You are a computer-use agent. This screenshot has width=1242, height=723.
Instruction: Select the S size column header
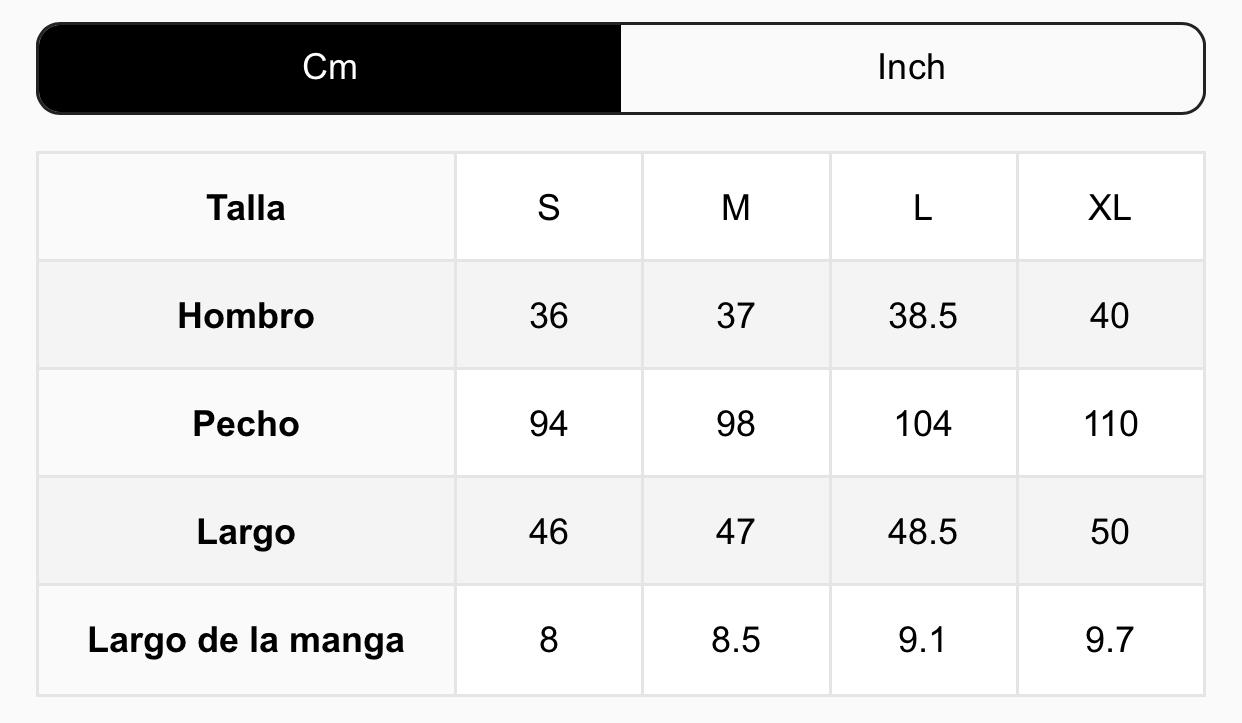tap(548, 208)
